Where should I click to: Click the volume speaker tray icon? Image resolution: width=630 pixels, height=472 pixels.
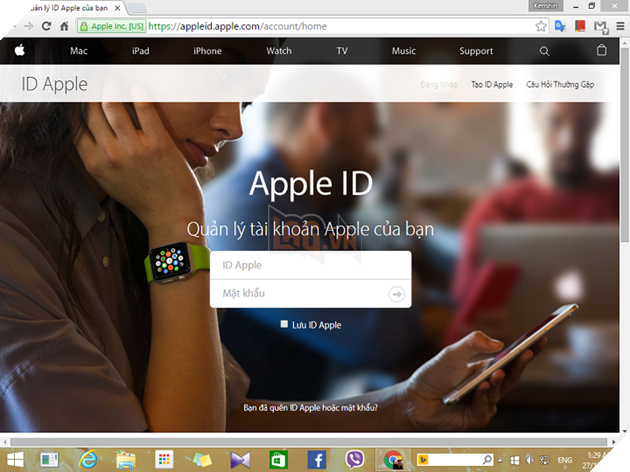tap(530, 460)
